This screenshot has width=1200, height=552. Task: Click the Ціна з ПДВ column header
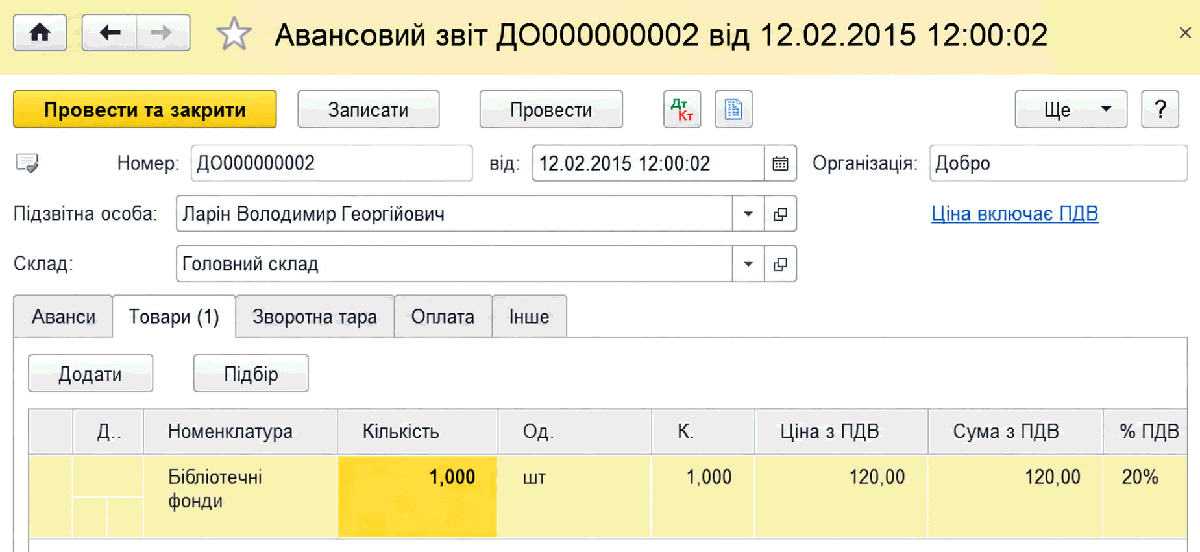tap(841, 432)
